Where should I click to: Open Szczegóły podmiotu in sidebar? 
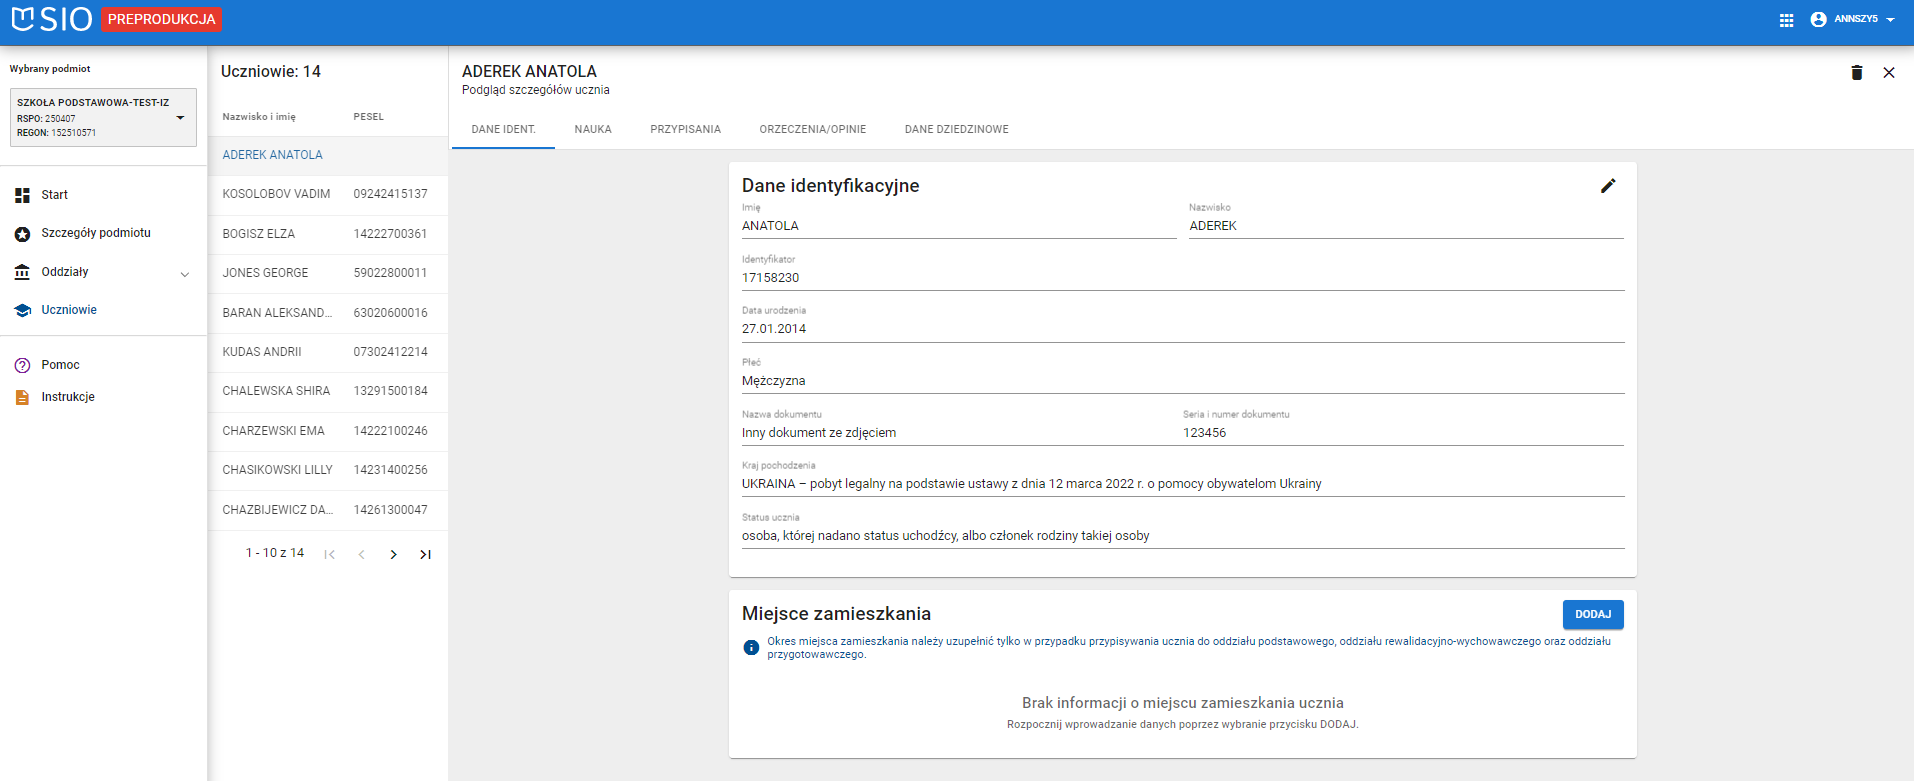pyautogui.click(x=95, y=233)
